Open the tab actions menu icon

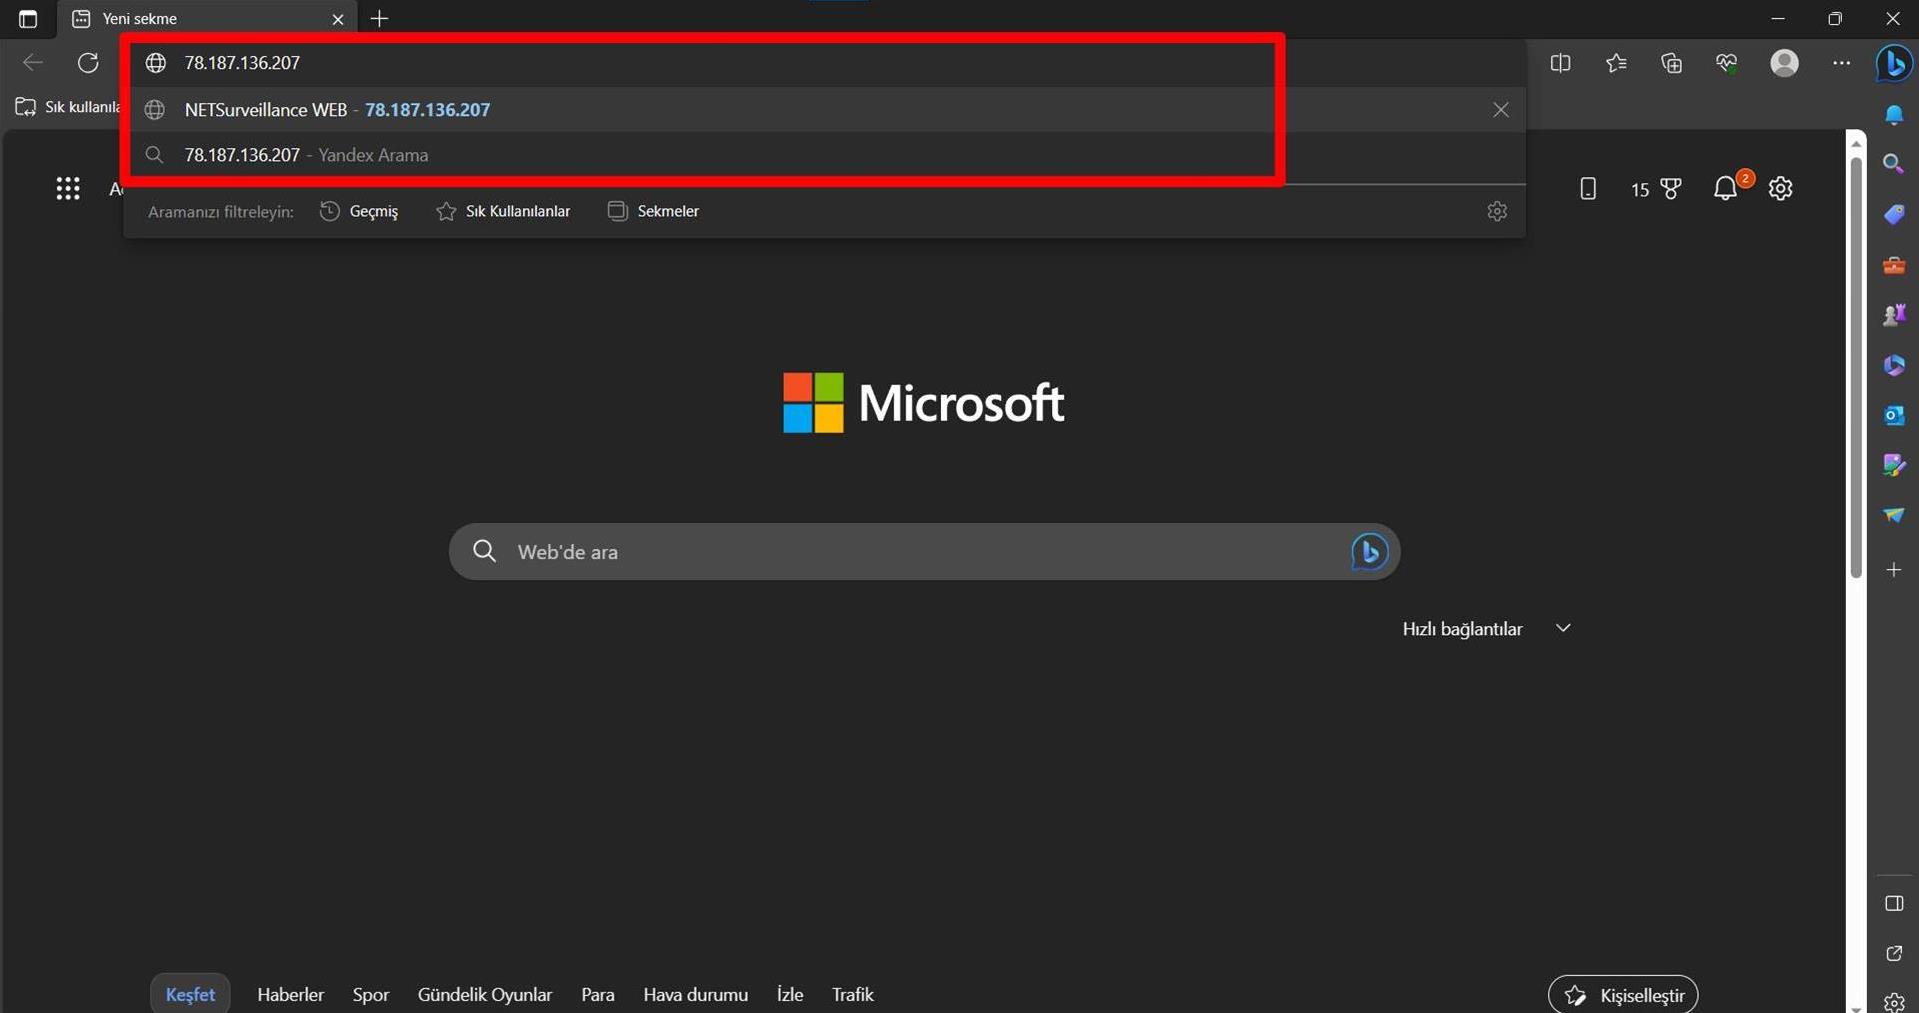(27, 19)
